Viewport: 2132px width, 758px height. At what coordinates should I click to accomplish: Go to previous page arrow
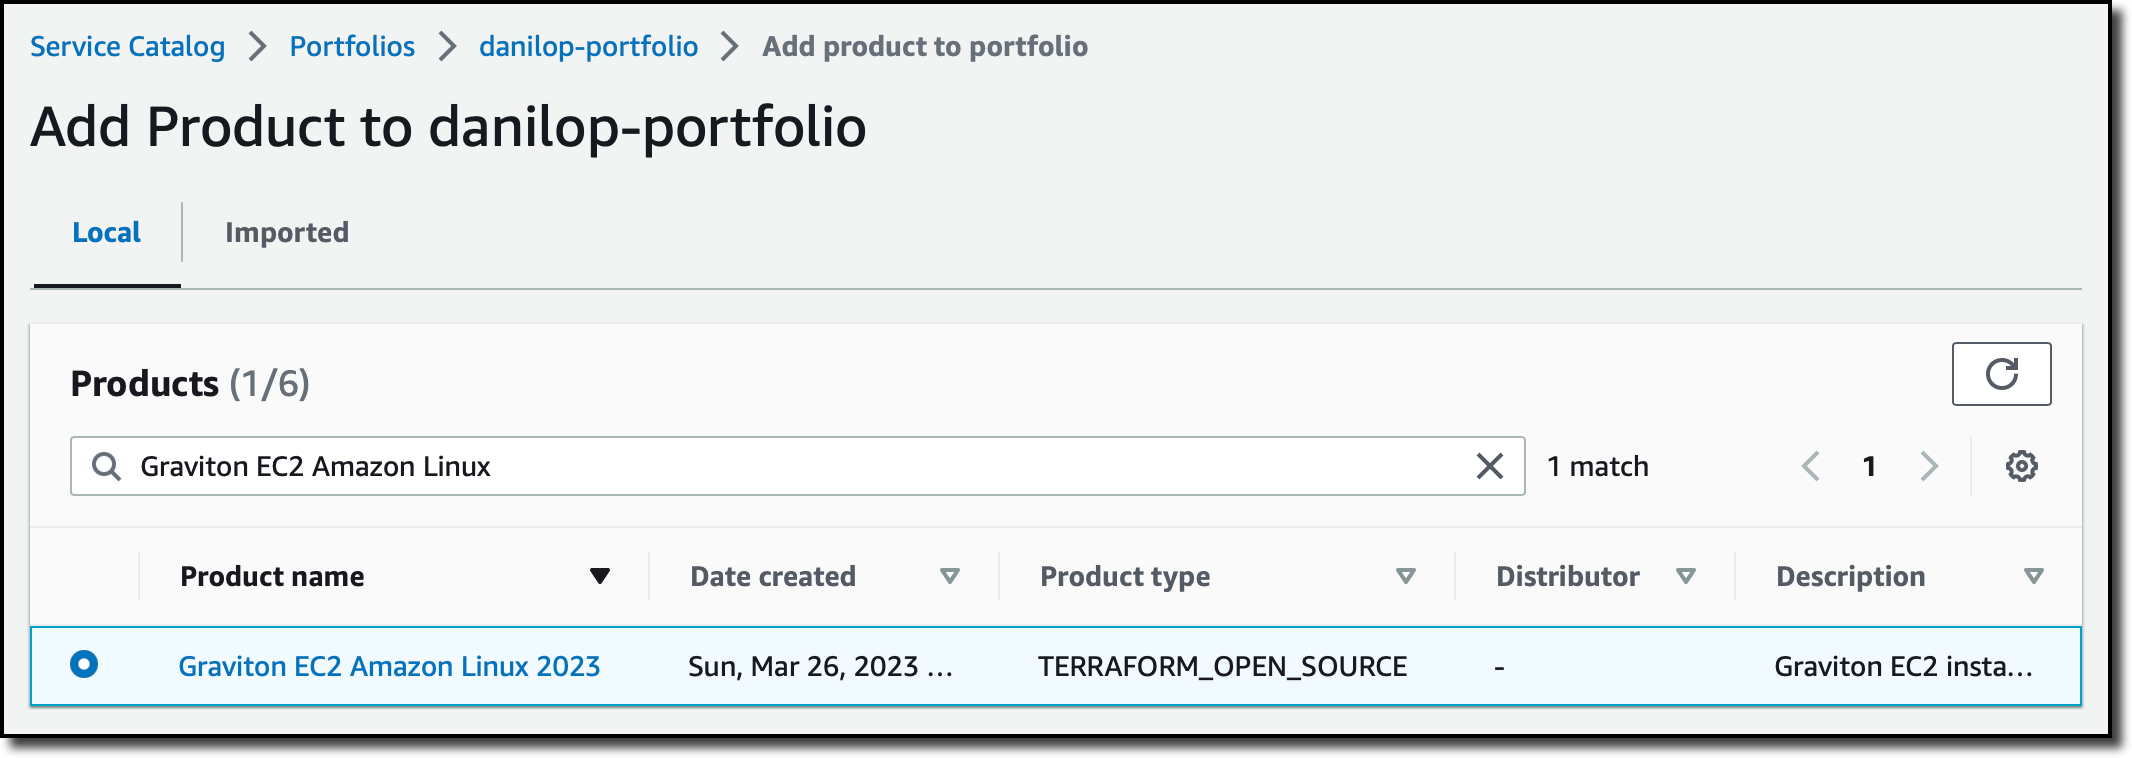click(x=1810, y=466)
